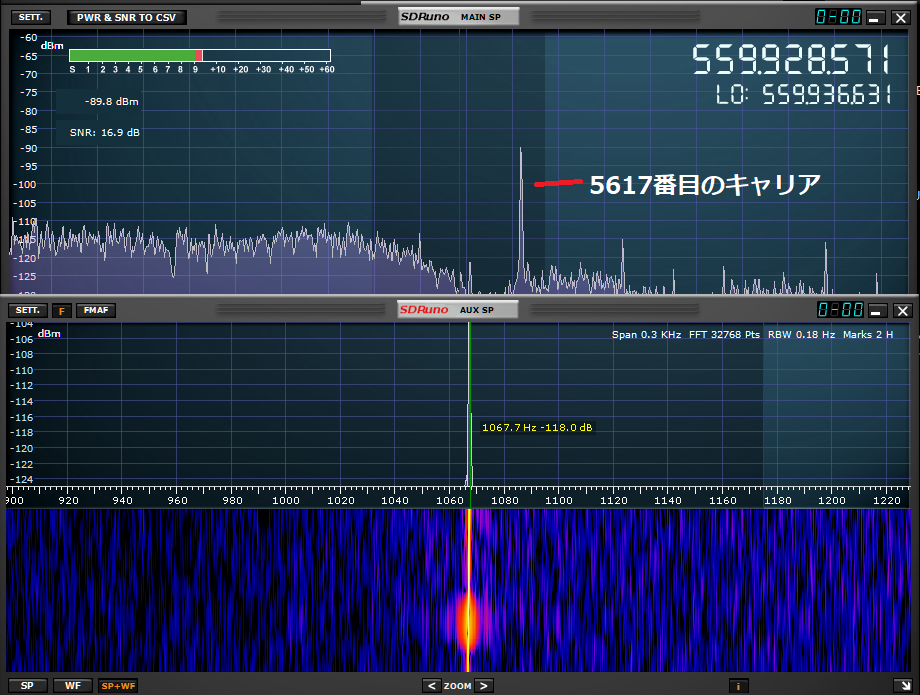Click the 0-00 counter in AUX SP
Screen dimensions: 920x695
840,310
